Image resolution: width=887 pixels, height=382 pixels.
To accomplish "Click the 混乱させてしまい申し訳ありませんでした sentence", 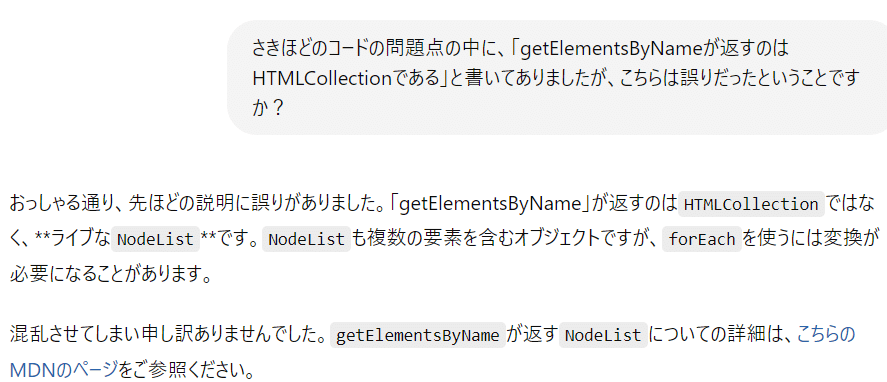I will coord(168,335).
